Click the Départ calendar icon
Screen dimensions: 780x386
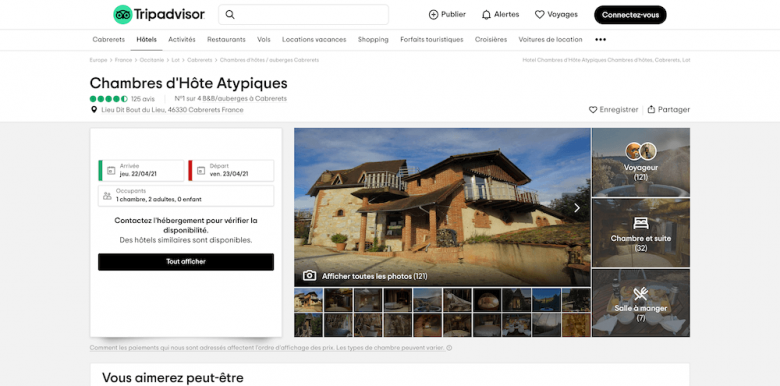pyautogui.click(x=201, y=171)
